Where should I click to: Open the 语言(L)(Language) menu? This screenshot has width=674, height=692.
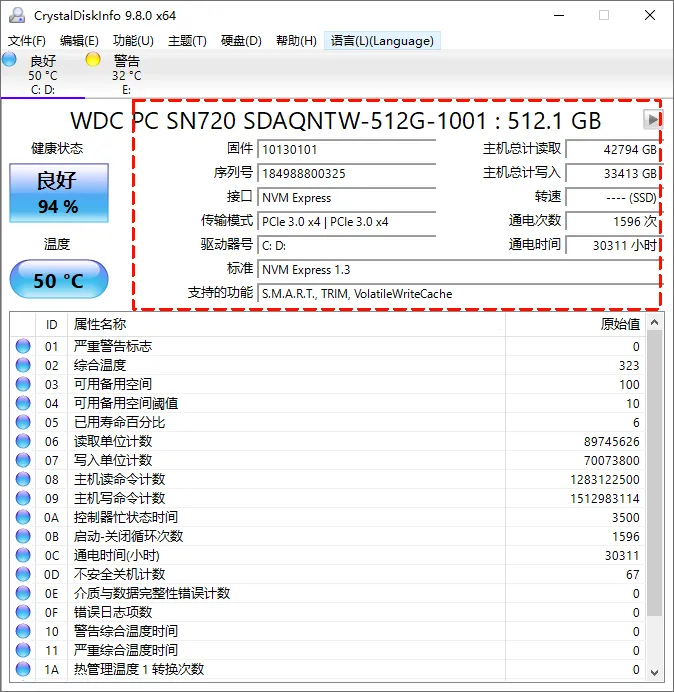382,41
